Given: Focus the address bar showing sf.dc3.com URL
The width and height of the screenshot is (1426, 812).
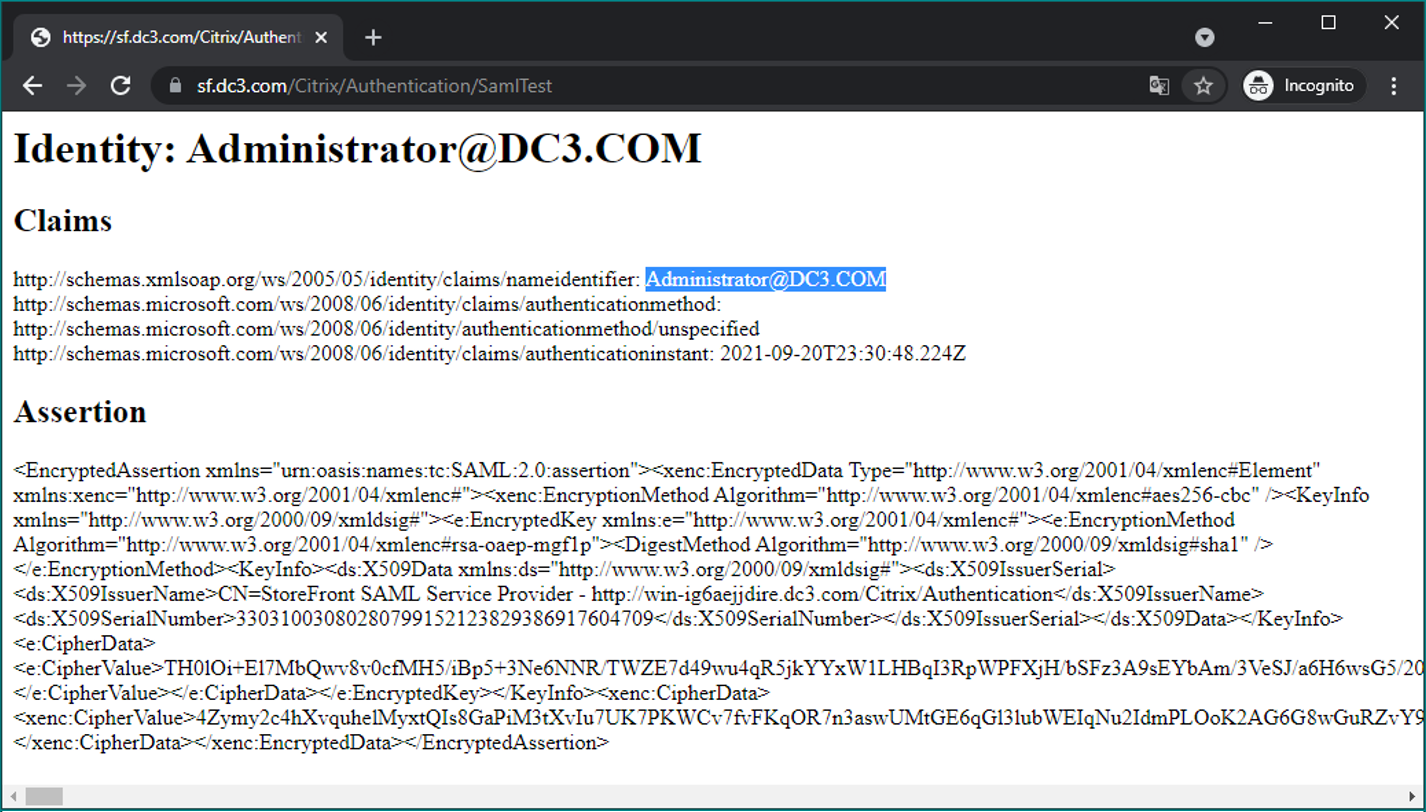Looking at the screenshot, I should (600, 86).
